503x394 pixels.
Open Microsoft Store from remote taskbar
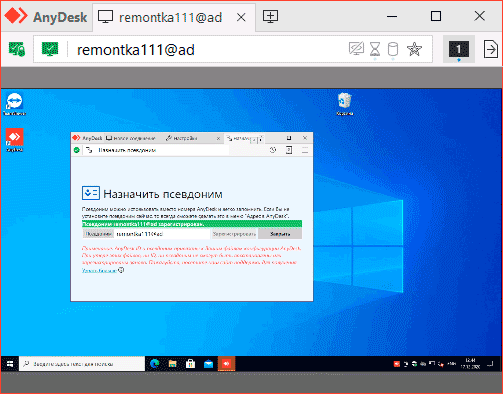click(x=190, y=364)
